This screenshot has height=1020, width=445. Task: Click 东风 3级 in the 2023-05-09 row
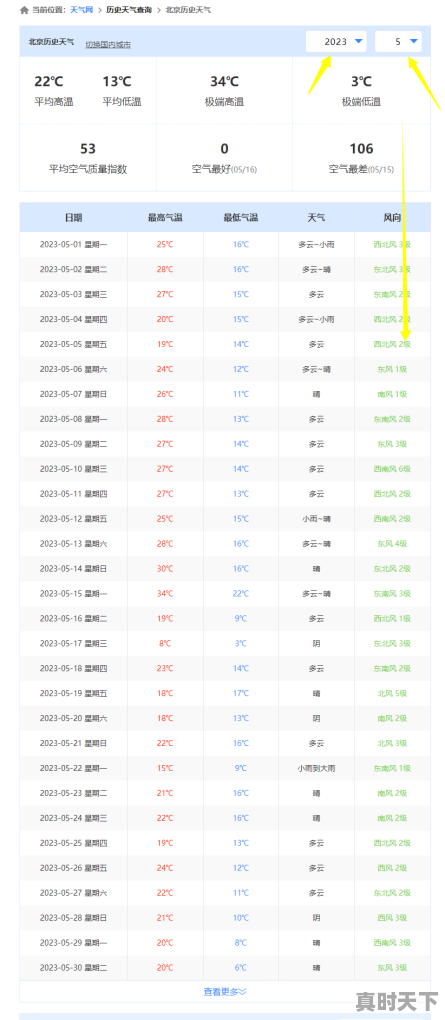[x=392, y=444]
